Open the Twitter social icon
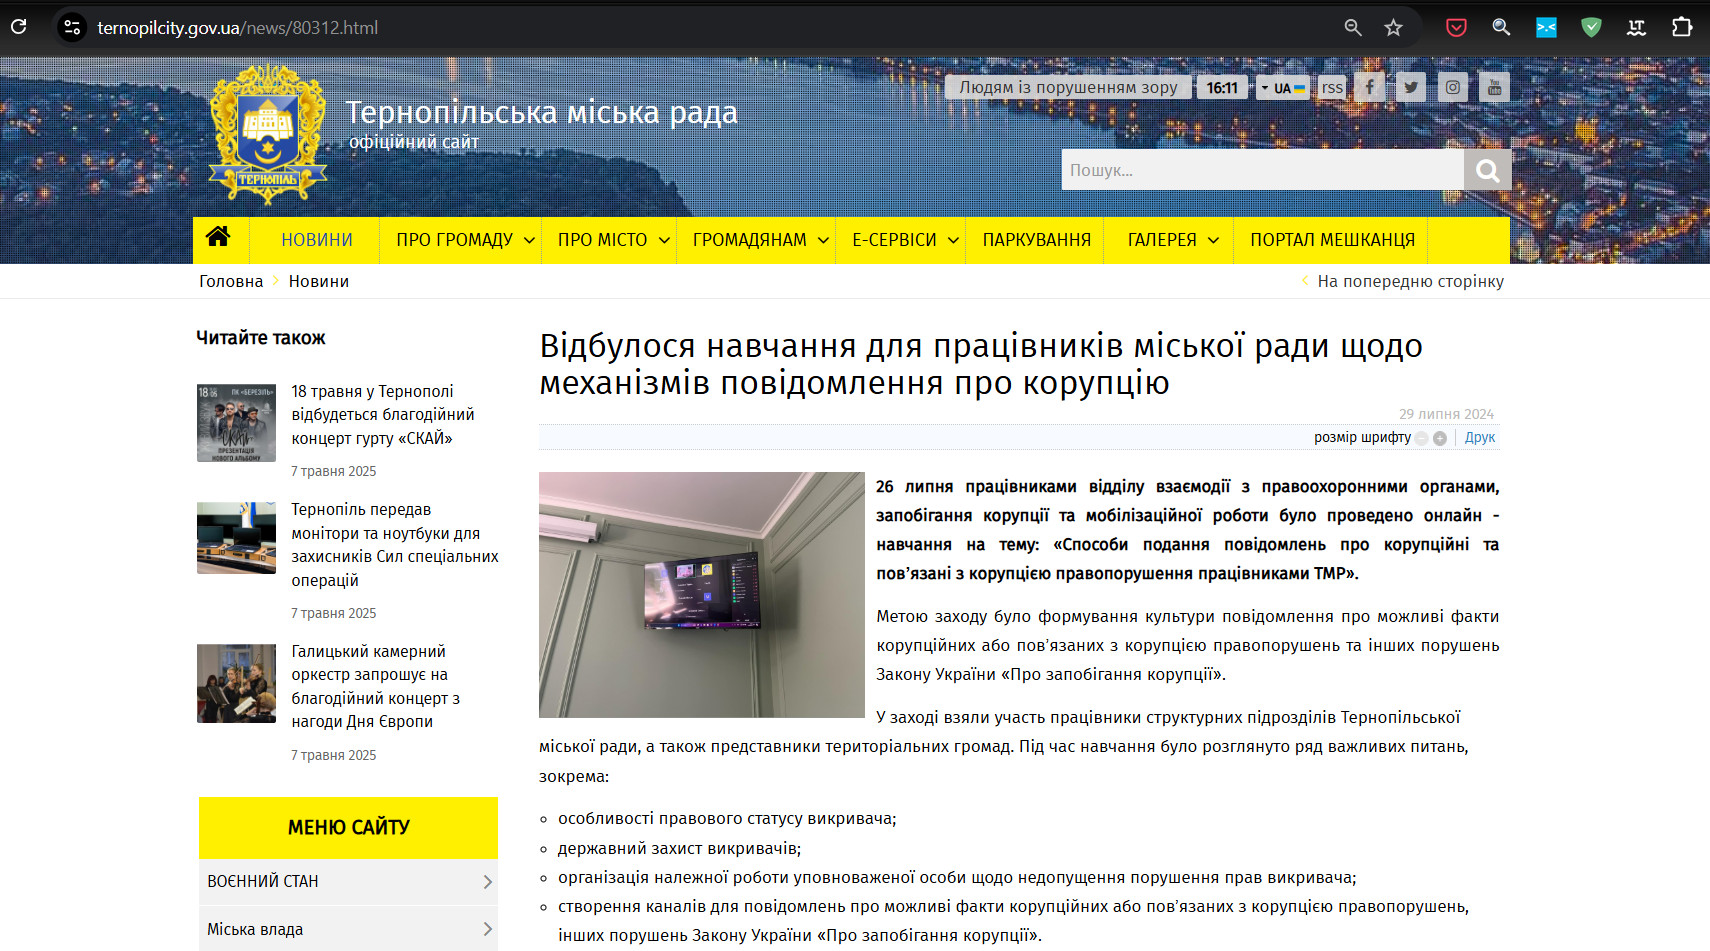Viewport: 1710px width, 951px height. [x=1411, y=87]
